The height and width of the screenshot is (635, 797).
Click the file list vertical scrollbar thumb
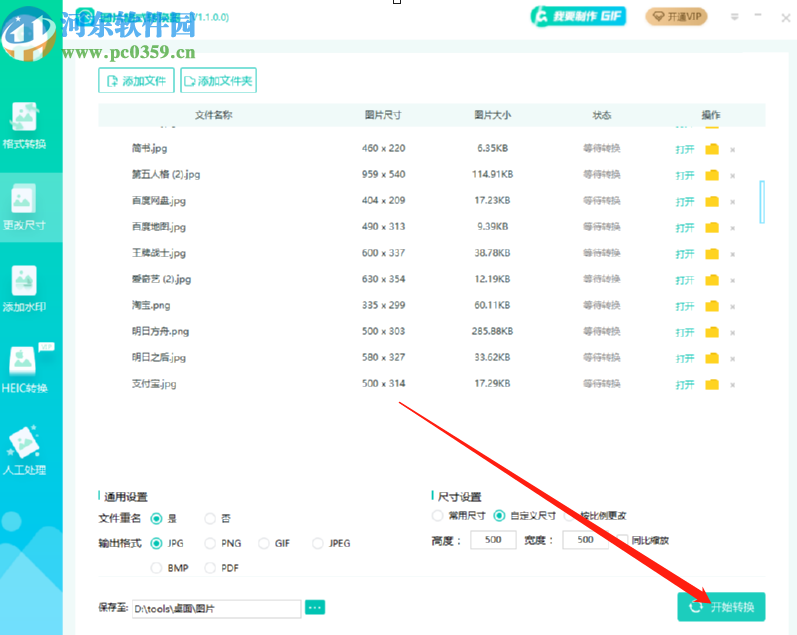762,202
